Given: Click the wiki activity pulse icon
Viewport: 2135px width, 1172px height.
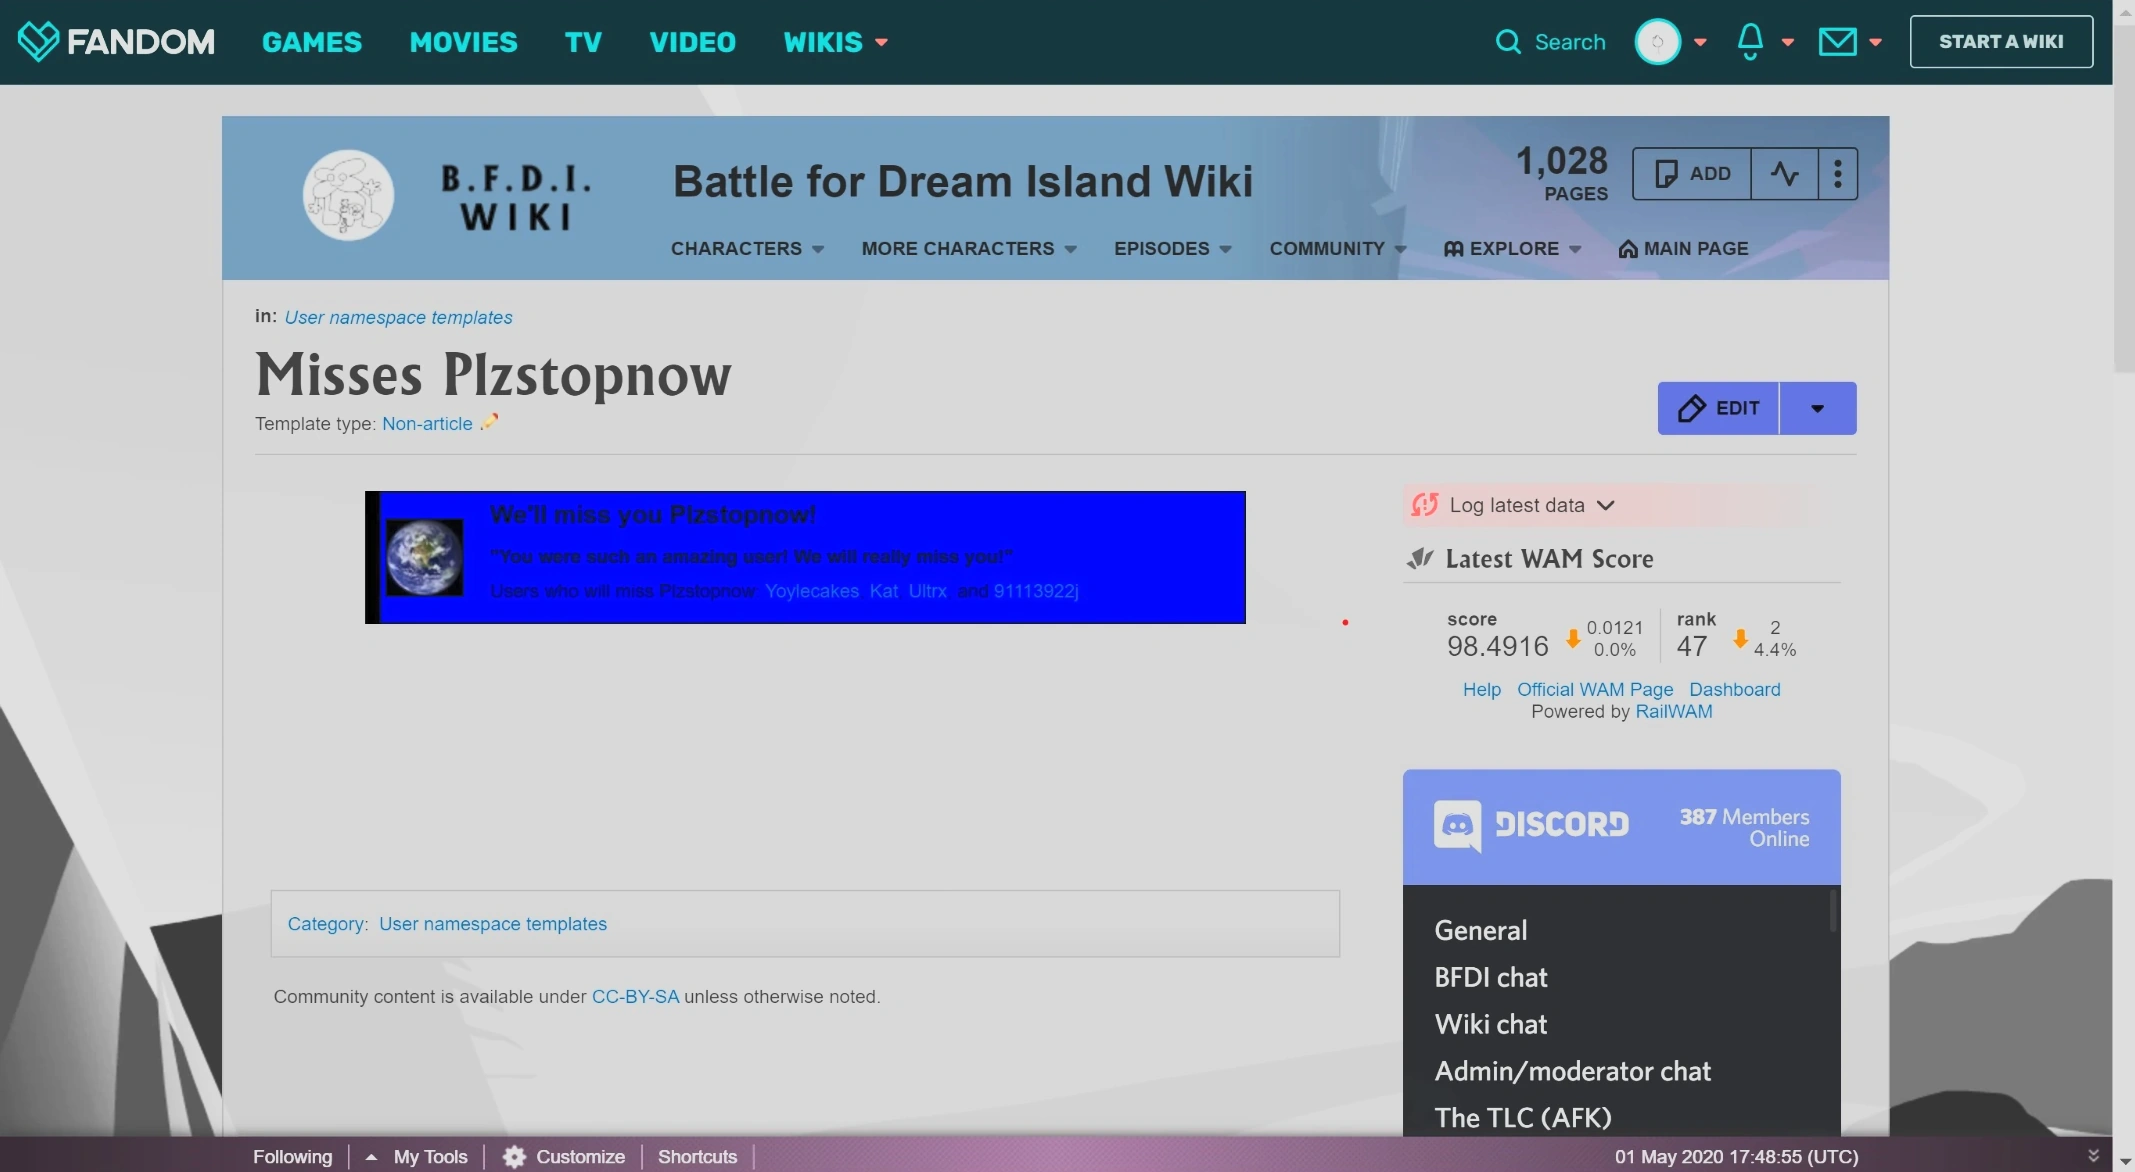Looking at the screenshot, I should (1786, 173).
